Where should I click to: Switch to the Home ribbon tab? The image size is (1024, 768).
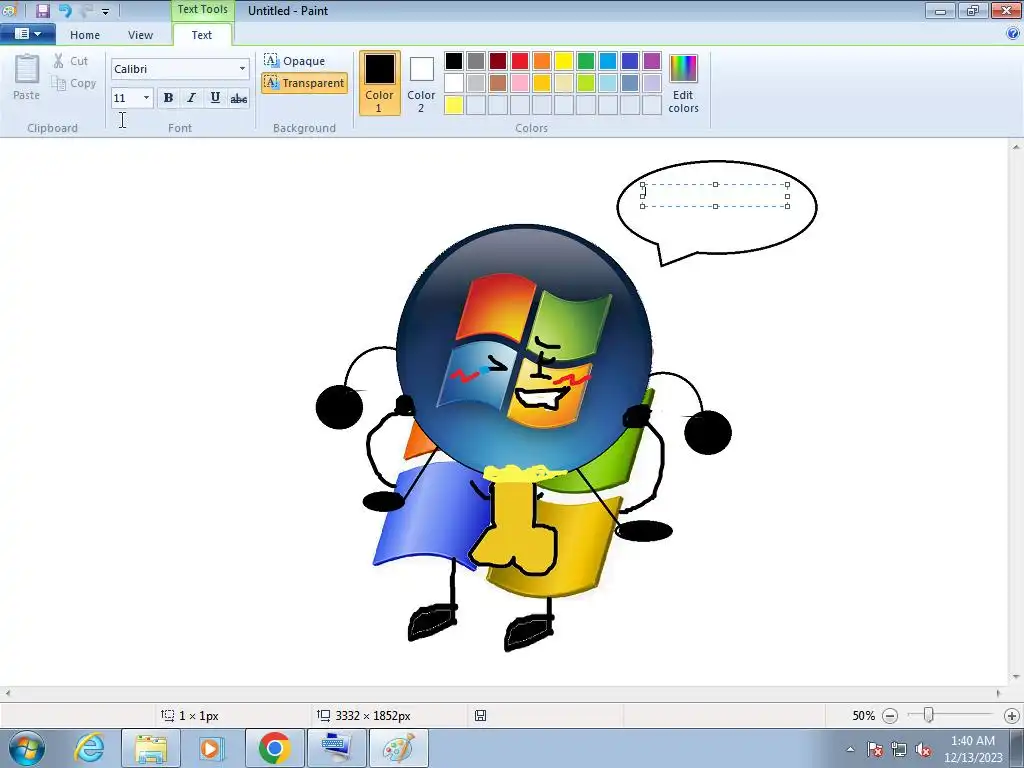85,35
